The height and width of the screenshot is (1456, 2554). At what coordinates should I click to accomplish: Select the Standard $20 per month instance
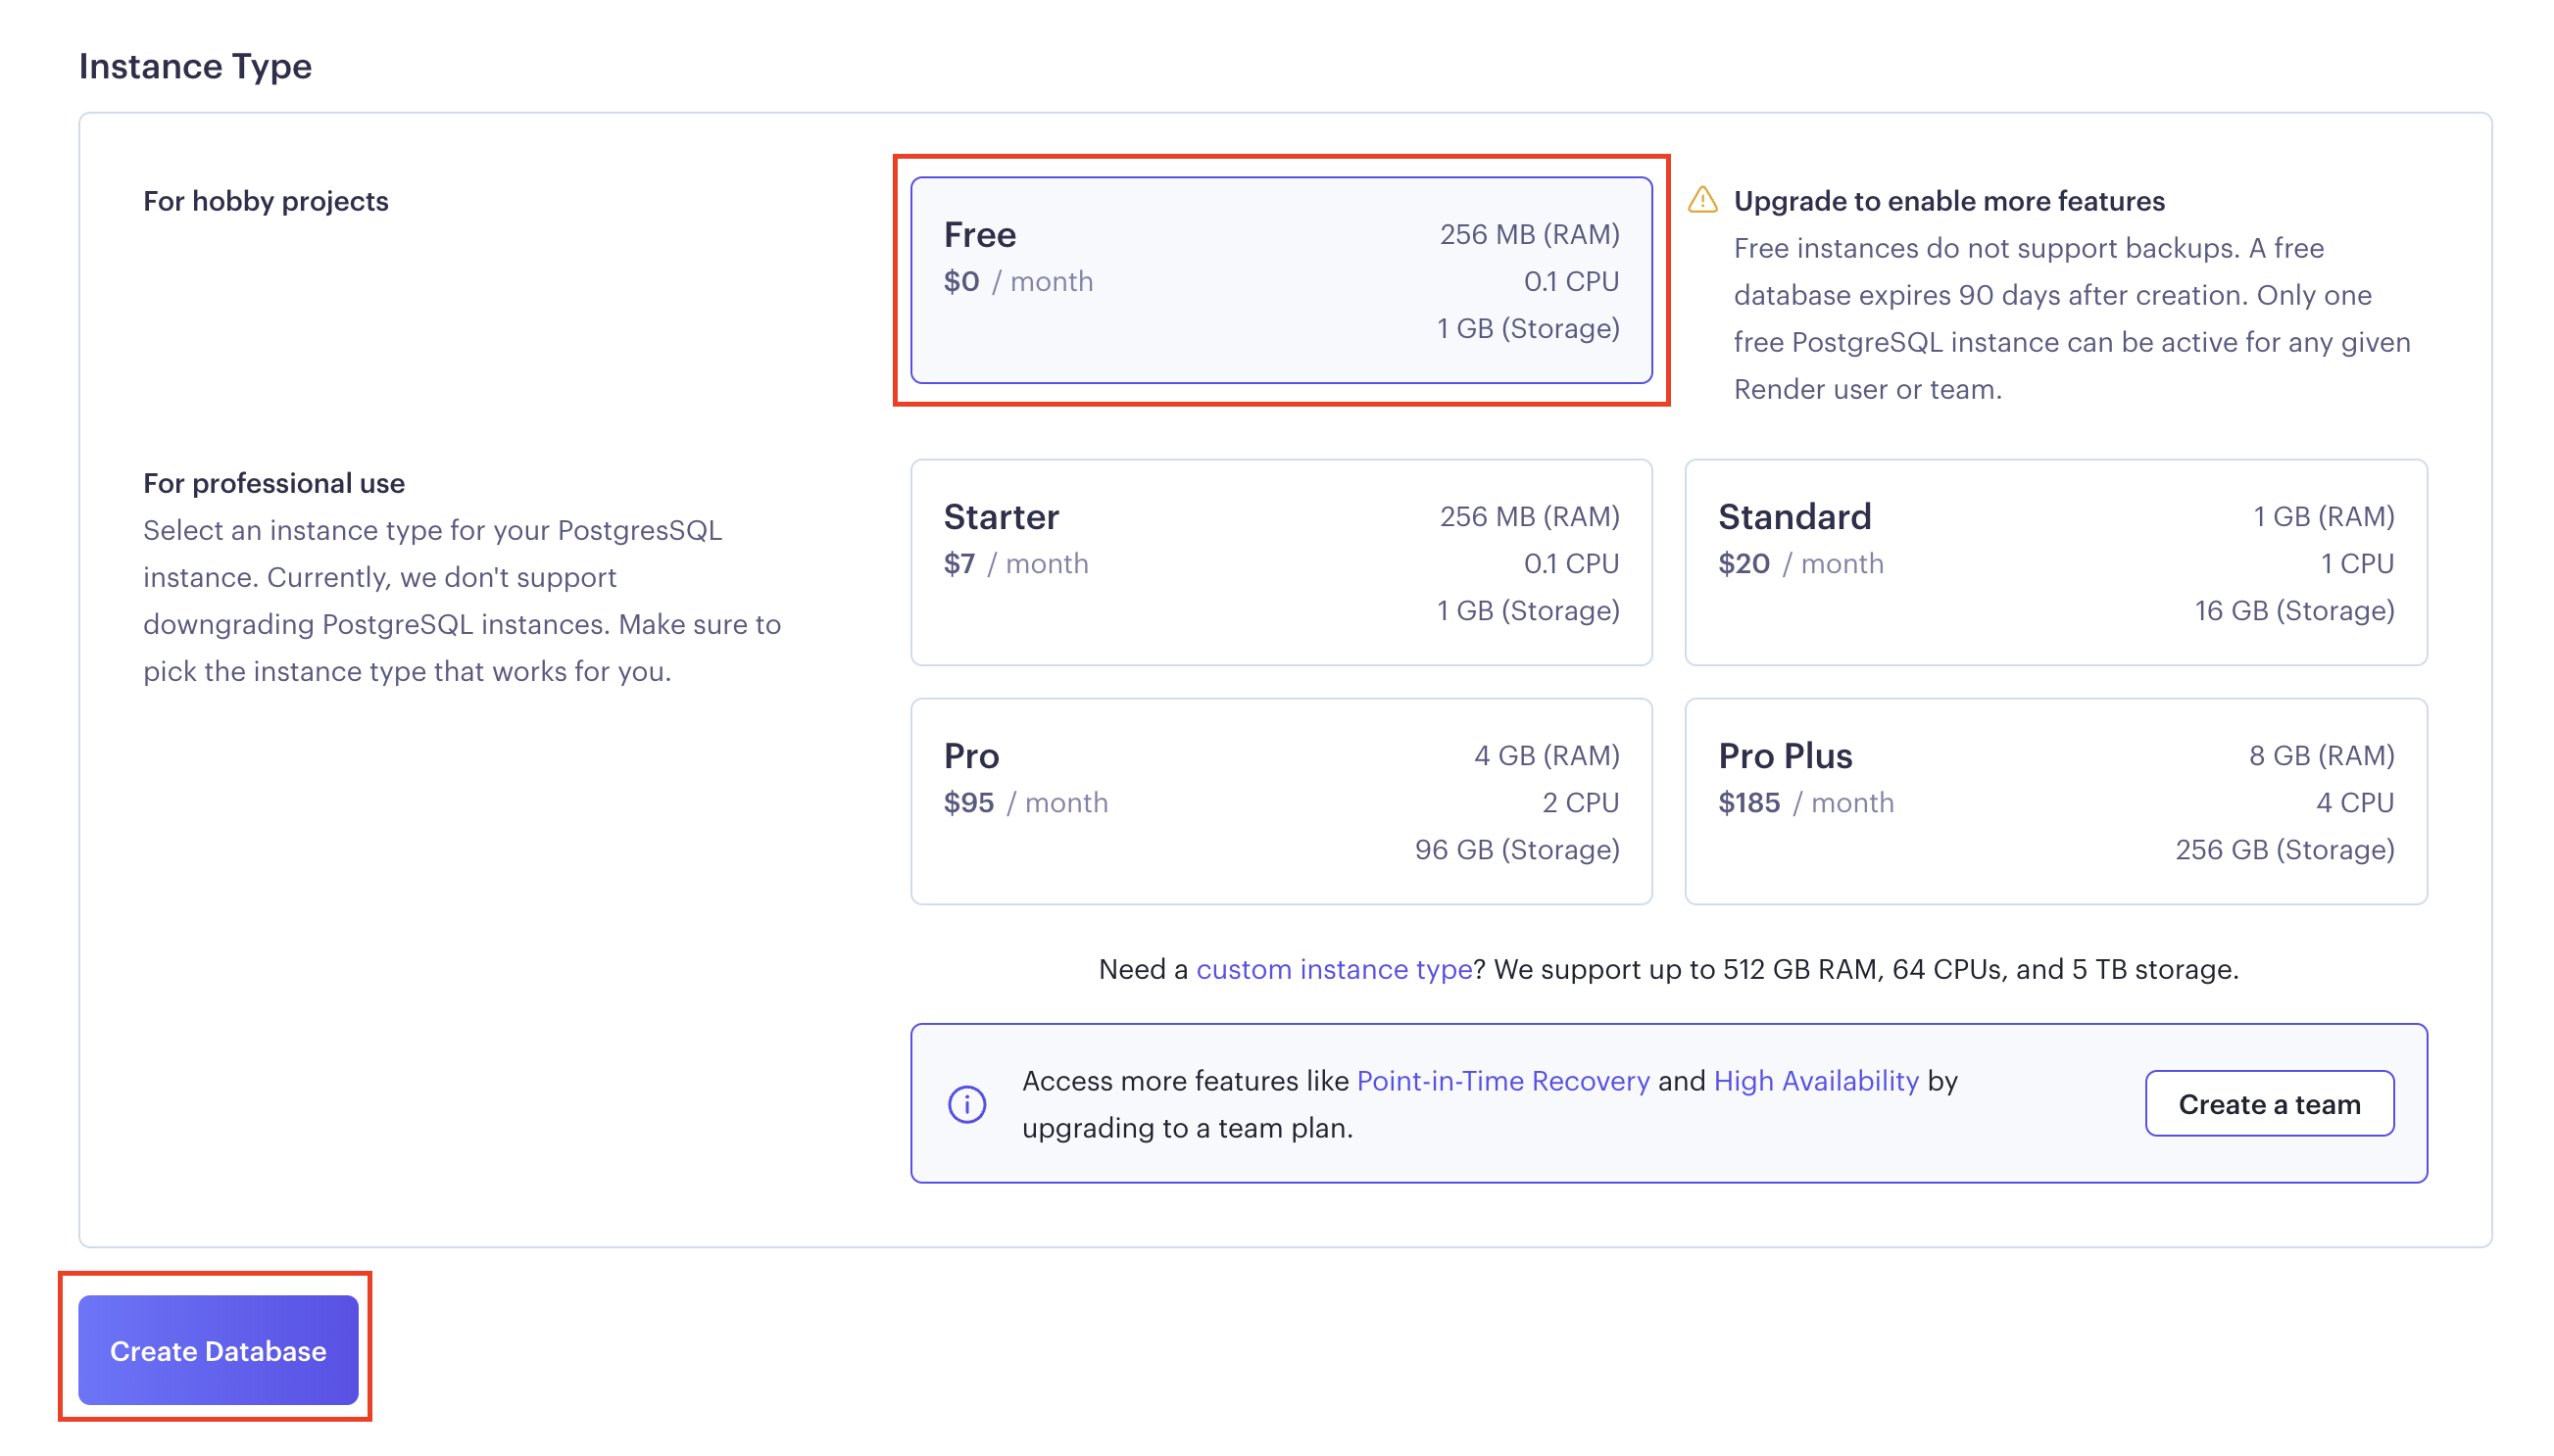coord(2055,562)
